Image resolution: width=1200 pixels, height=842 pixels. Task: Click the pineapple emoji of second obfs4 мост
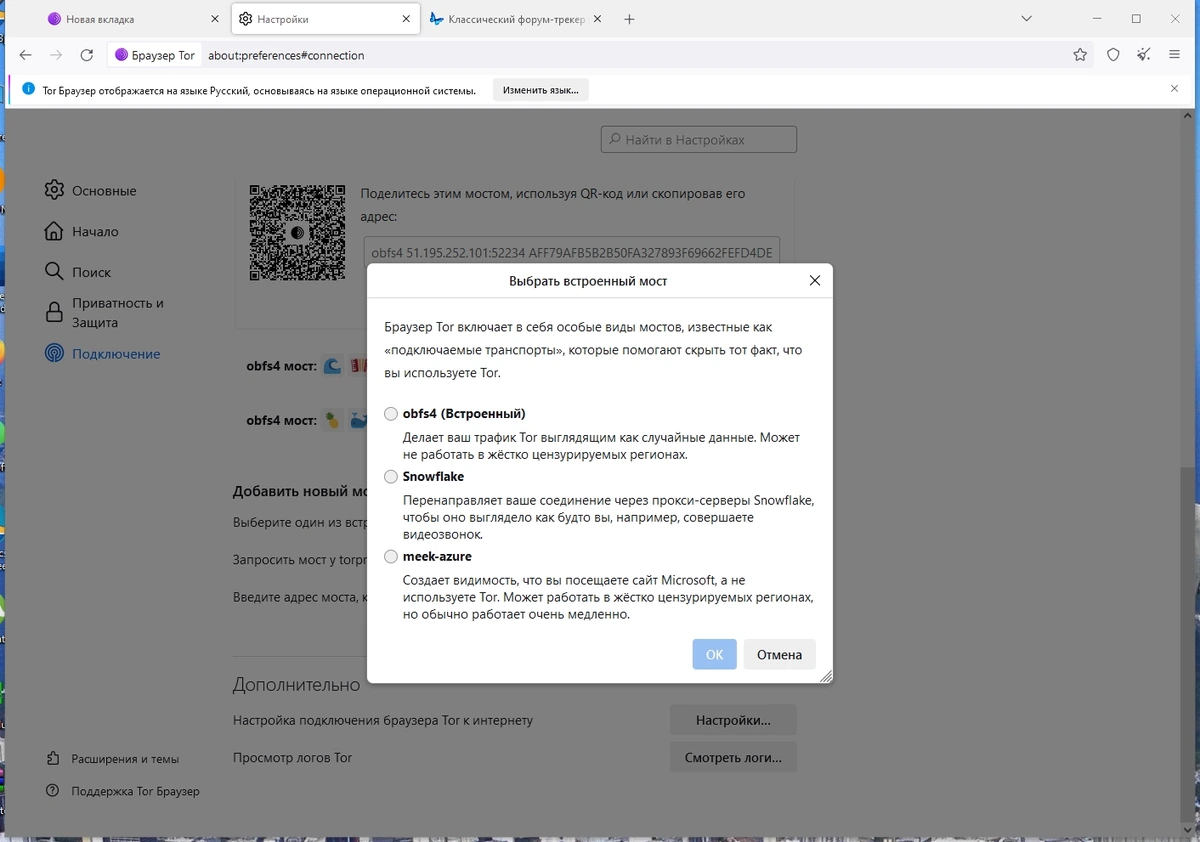pyautogui.click(x=333, y=420)
